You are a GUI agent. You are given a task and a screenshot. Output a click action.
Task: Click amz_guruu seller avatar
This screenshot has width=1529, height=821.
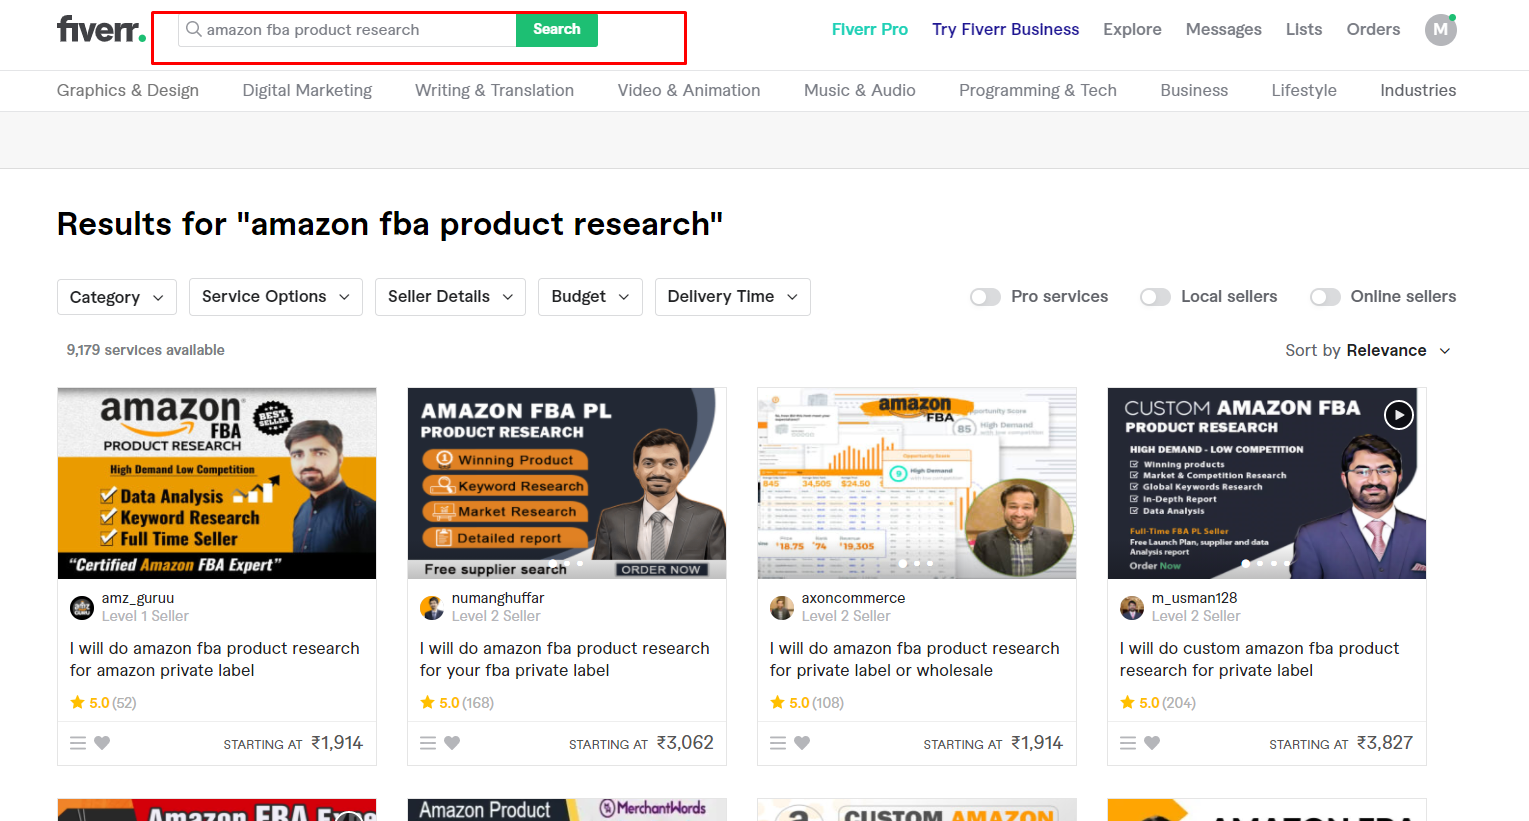click(82, 607)
